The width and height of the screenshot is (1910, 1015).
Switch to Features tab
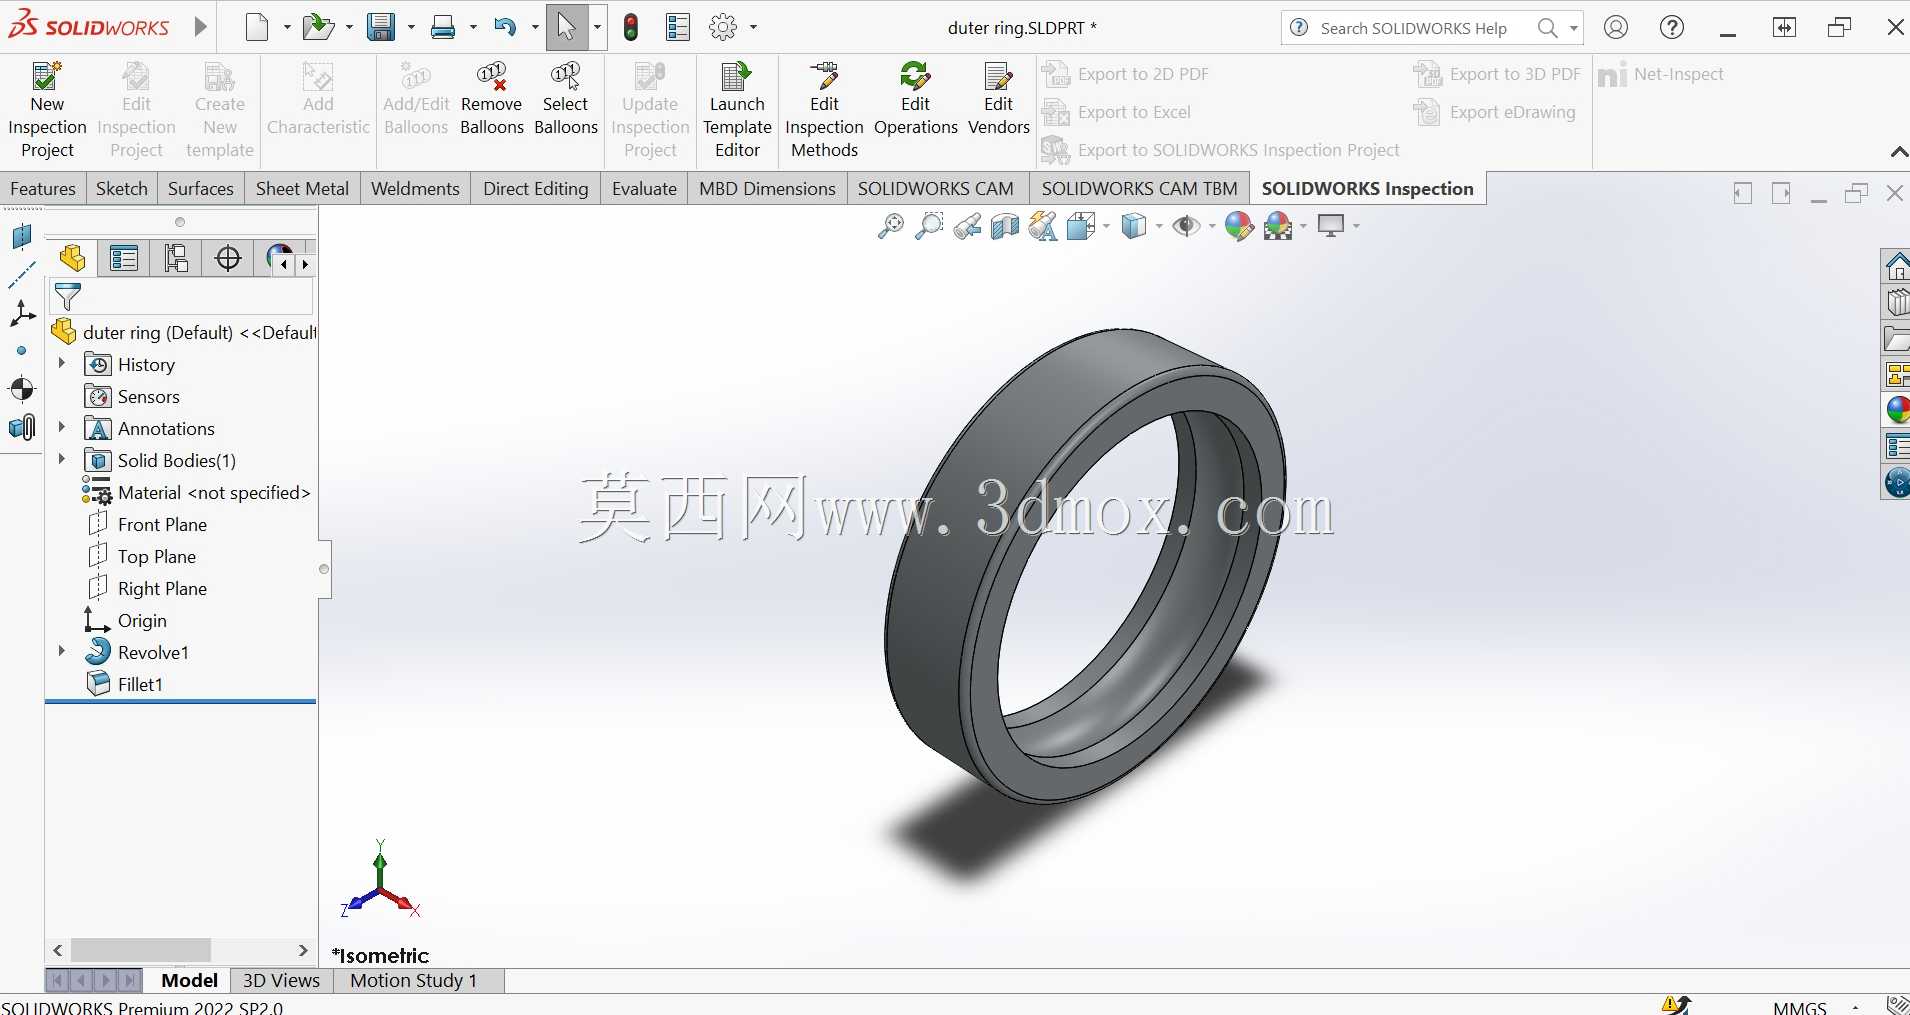[43, 189]
